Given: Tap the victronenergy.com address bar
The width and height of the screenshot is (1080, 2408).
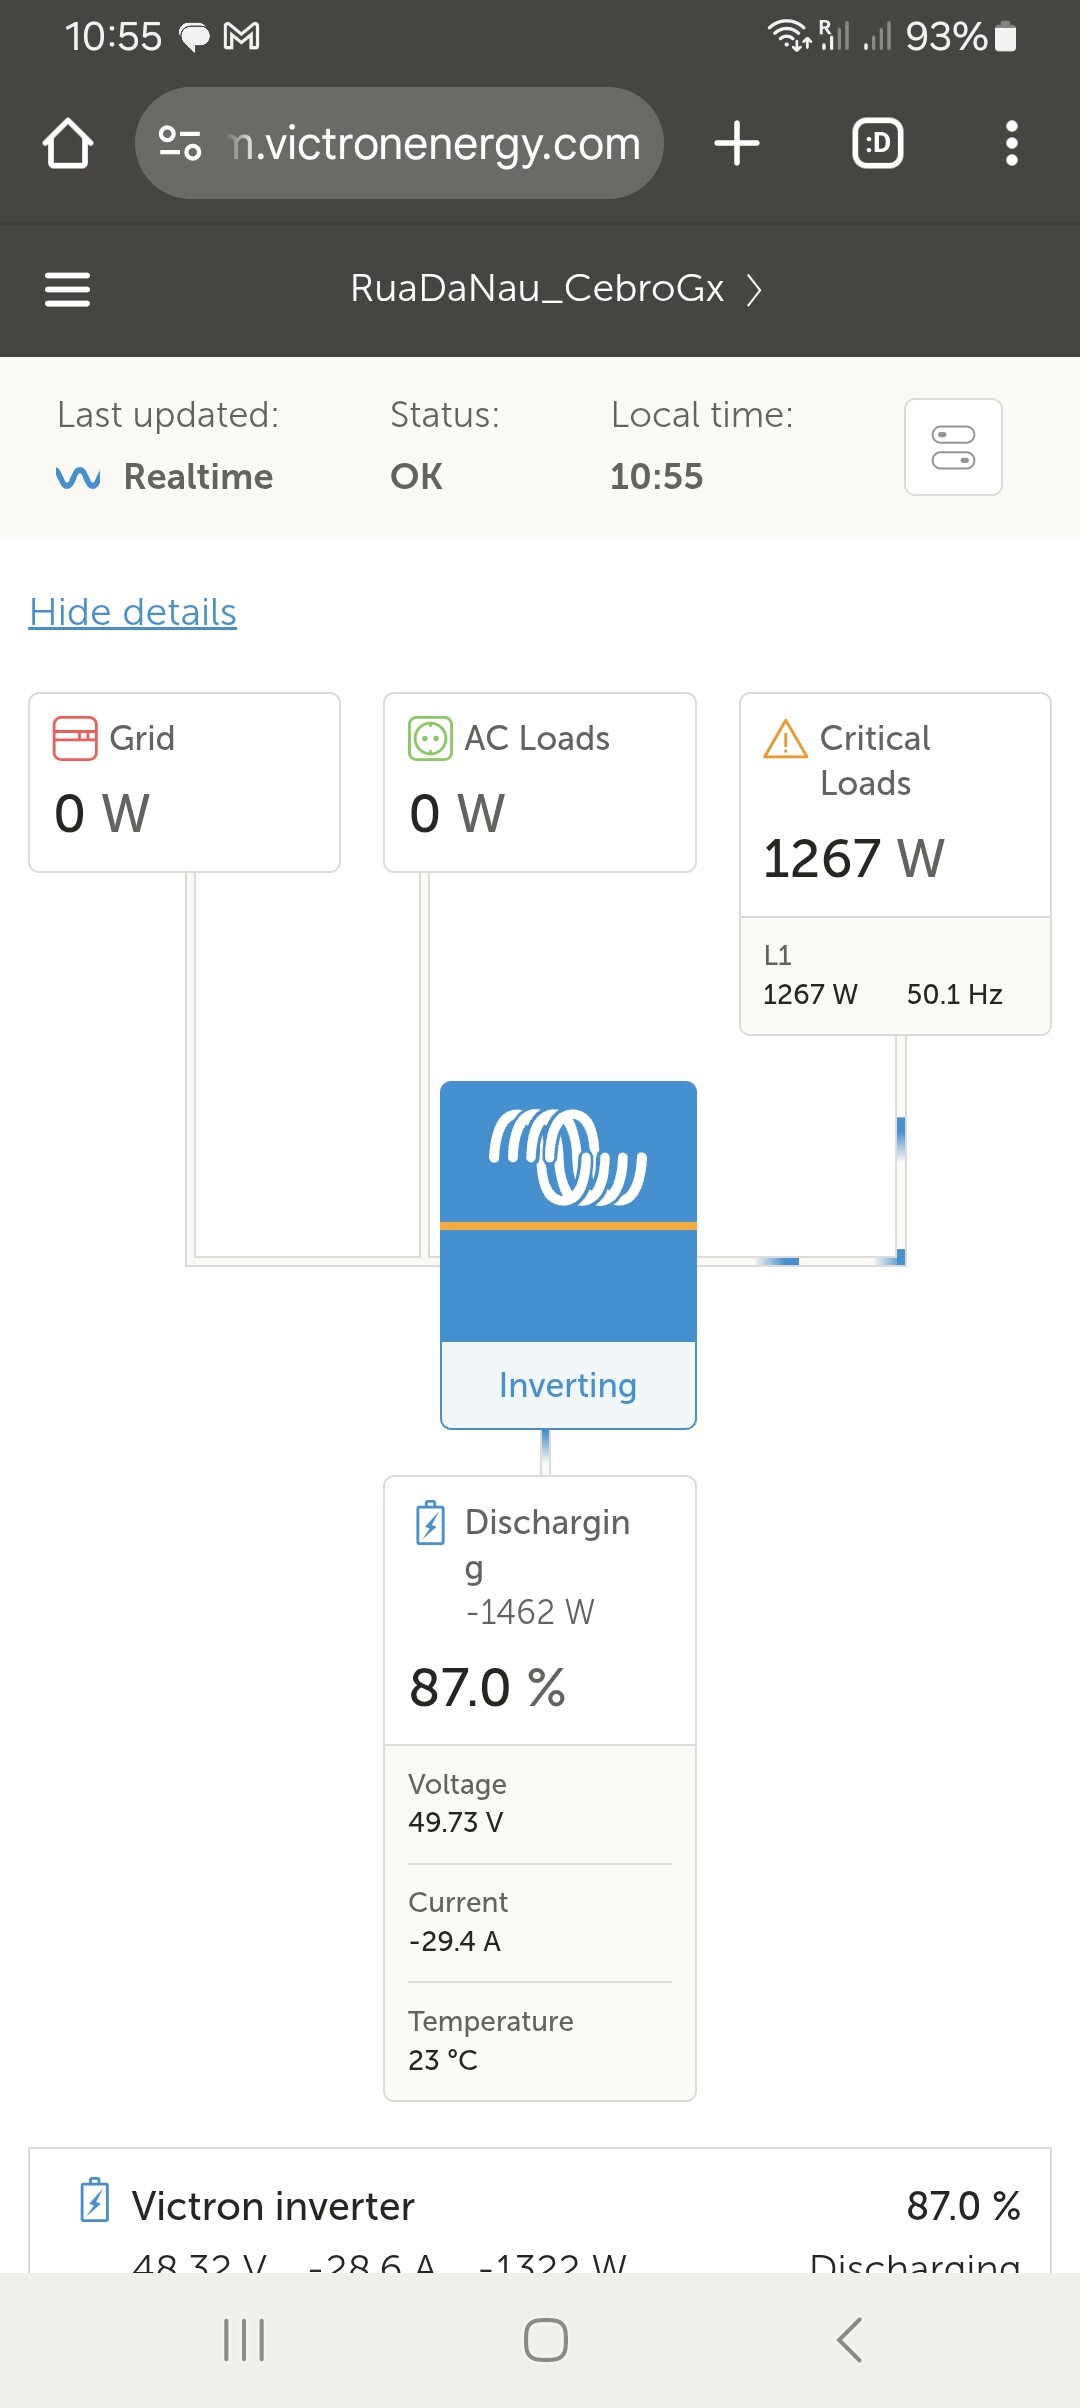Looking at the screenshot, I should click(399, 143).
